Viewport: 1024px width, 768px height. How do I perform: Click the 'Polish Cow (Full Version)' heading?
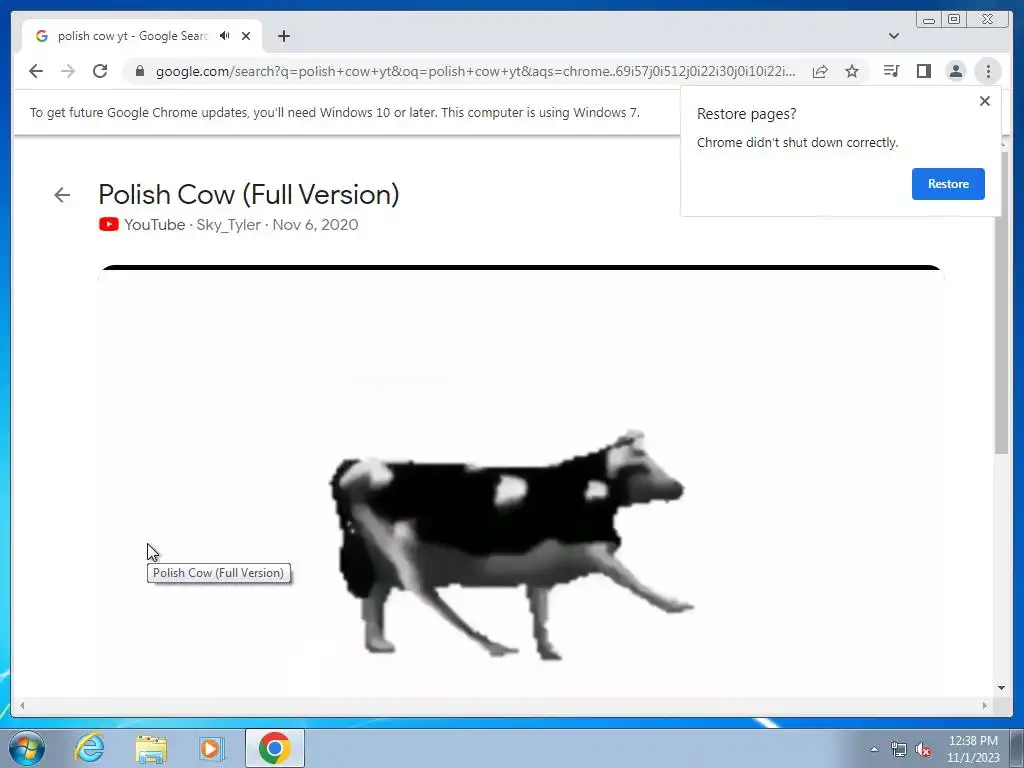249,195
